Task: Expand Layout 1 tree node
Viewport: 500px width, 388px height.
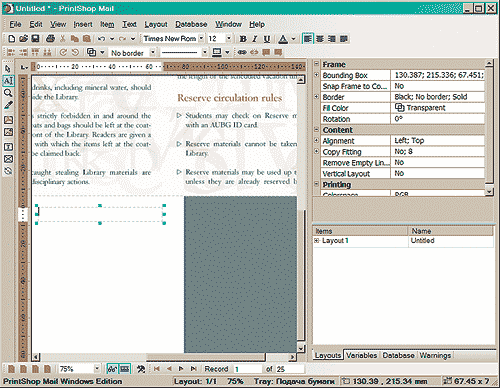Action: pos(317,240)
